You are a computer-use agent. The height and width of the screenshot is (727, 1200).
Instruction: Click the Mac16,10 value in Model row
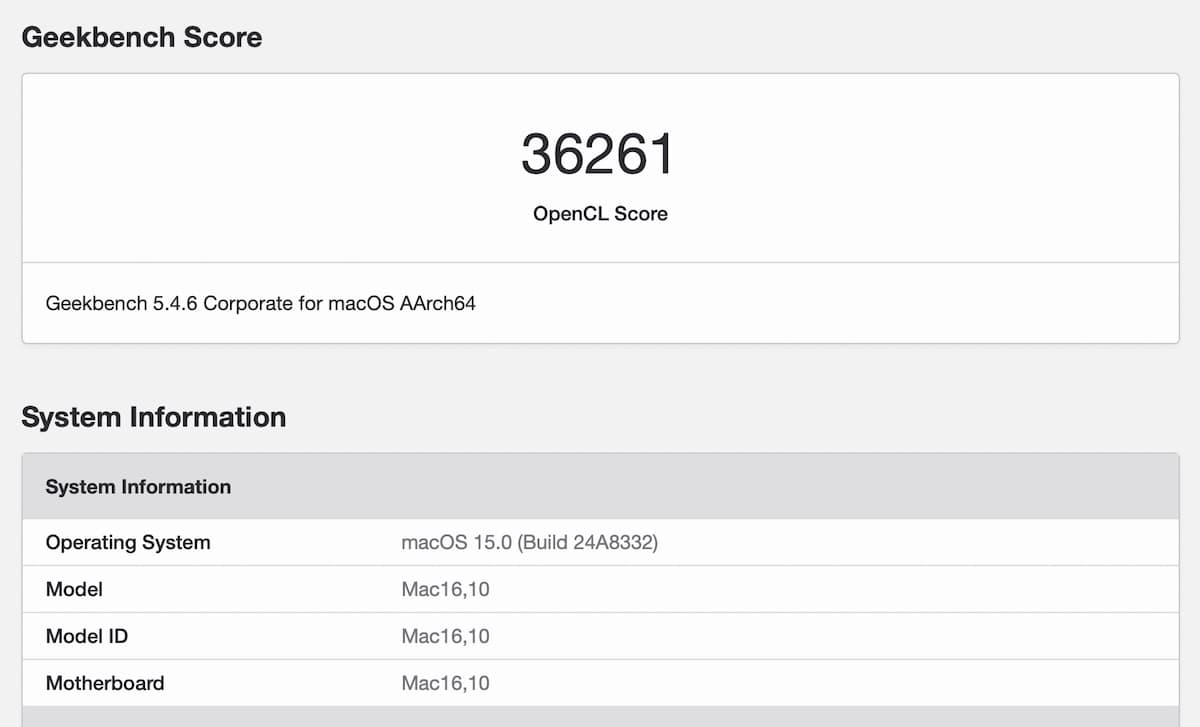pos(445,589)
